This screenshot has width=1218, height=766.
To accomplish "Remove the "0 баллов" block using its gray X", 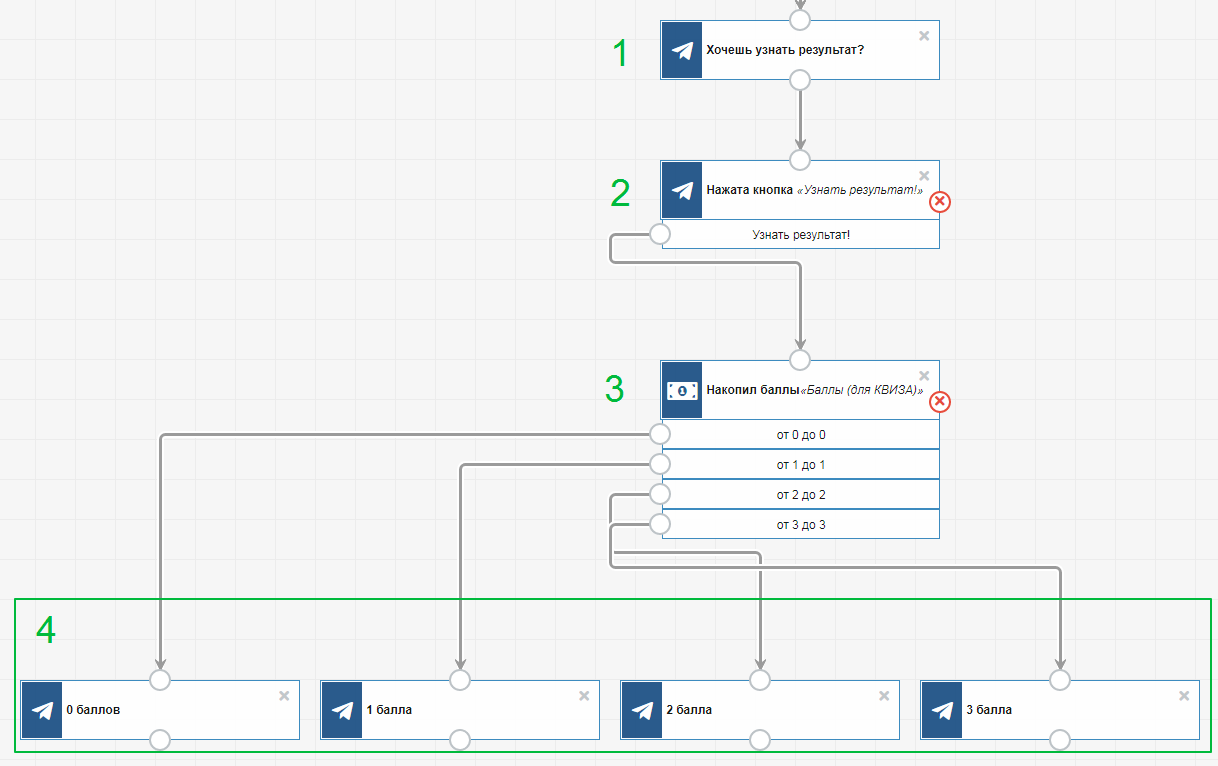I will click(x=284, y=696).
